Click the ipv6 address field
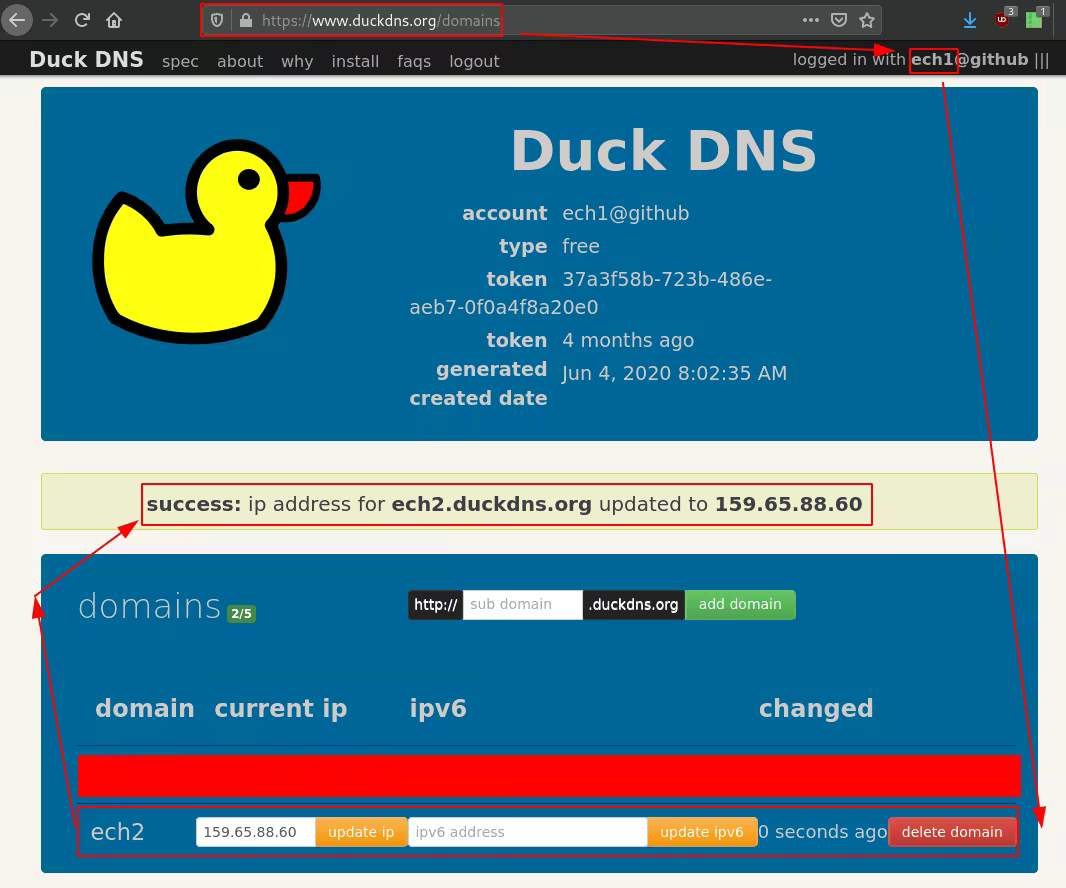 (x=528, y=832)
